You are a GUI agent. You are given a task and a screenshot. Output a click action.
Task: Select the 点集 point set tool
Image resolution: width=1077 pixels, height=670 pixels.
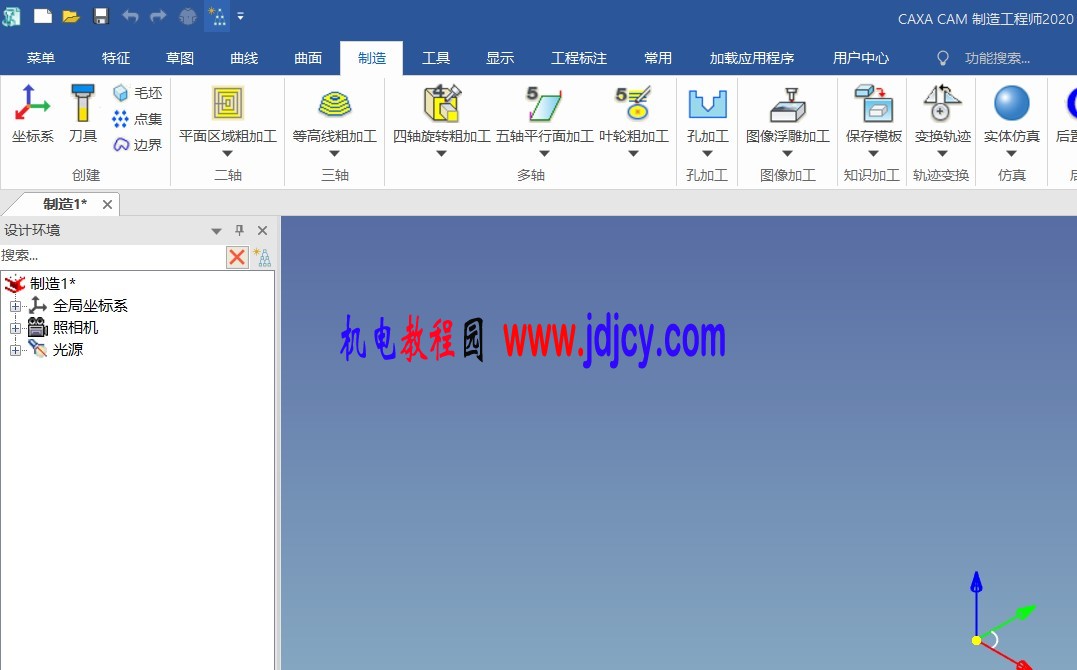[137, 119]
